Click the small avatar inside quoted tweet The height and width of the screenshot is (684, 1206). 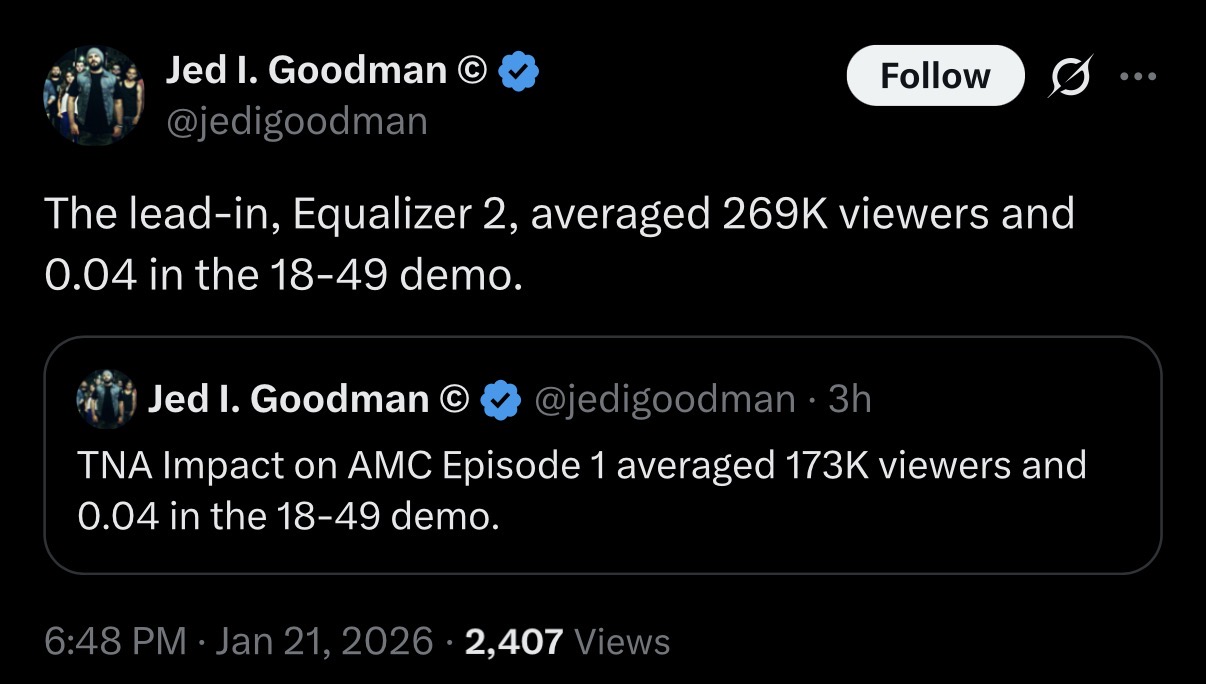tap(105, 398)
